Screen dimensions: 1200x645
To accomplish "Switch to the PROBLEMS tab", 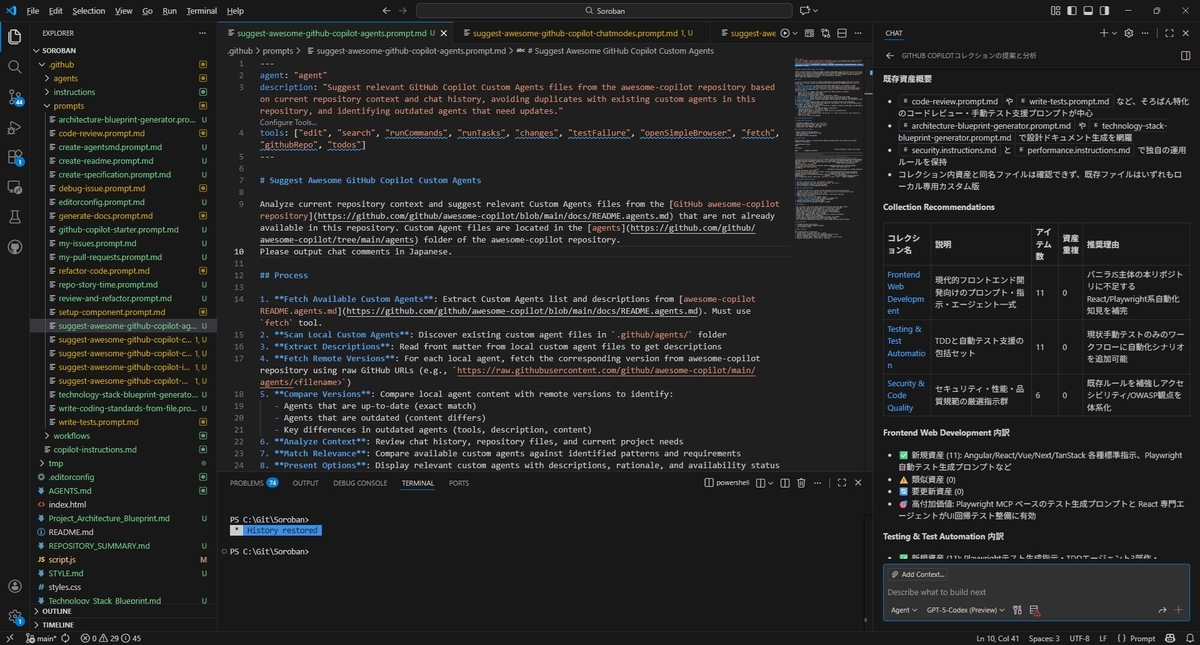I will coord(254,483).
